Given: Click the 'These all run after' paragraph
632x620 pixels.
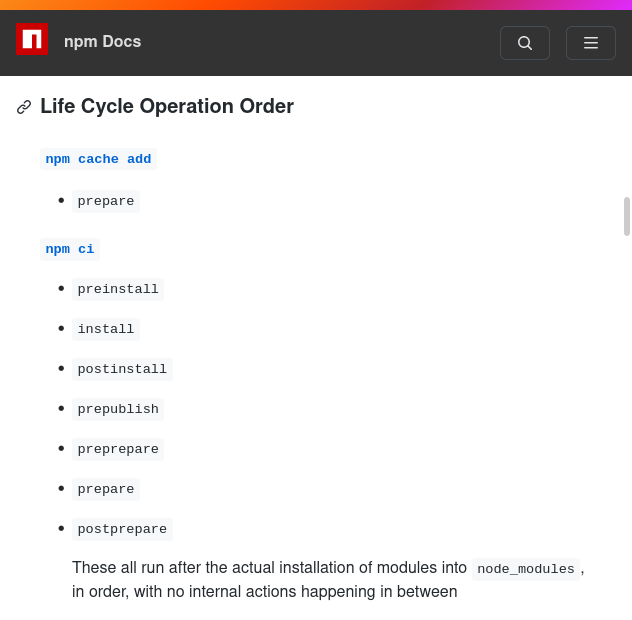Looking at the screenshot, I should (x=328, y=579).
